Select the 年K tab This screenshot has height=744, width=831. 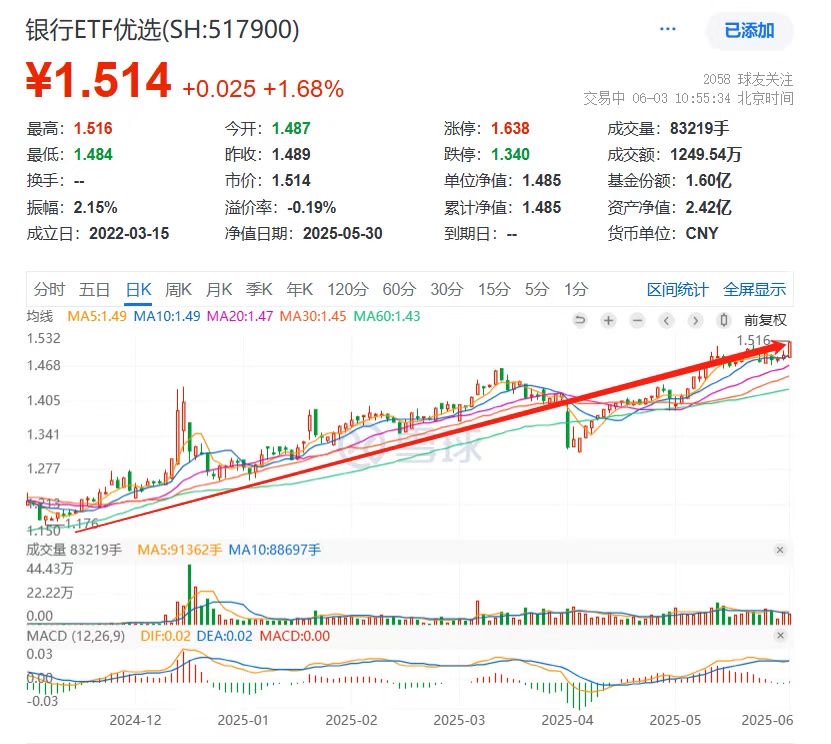pos(299,289)
